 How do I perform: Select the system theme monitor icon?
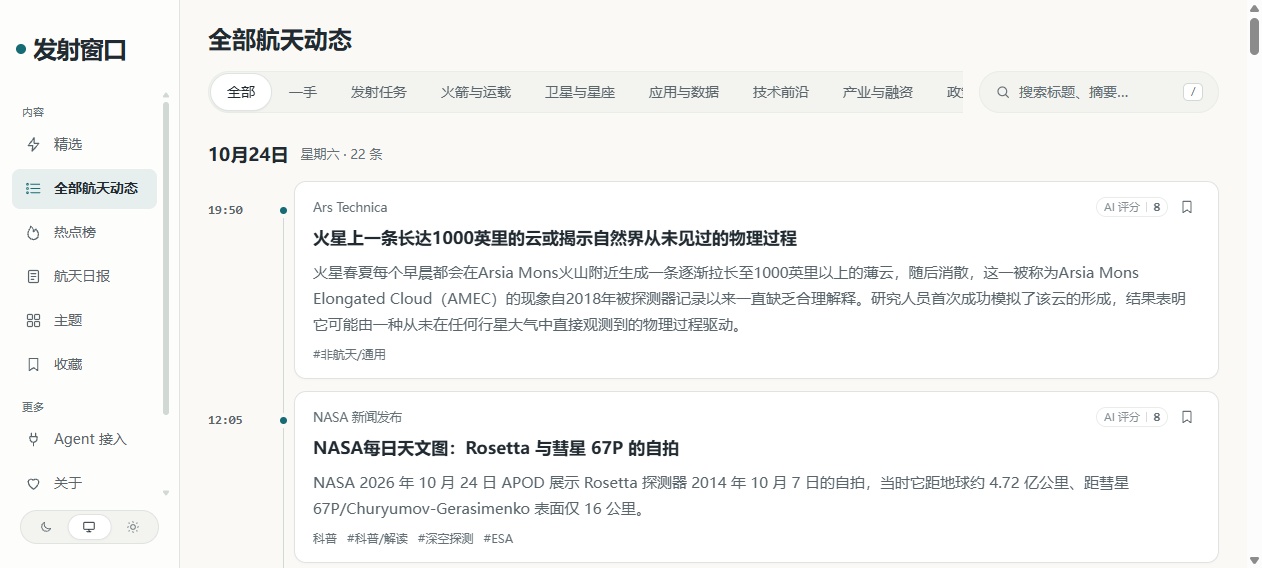tap(89, 527)
